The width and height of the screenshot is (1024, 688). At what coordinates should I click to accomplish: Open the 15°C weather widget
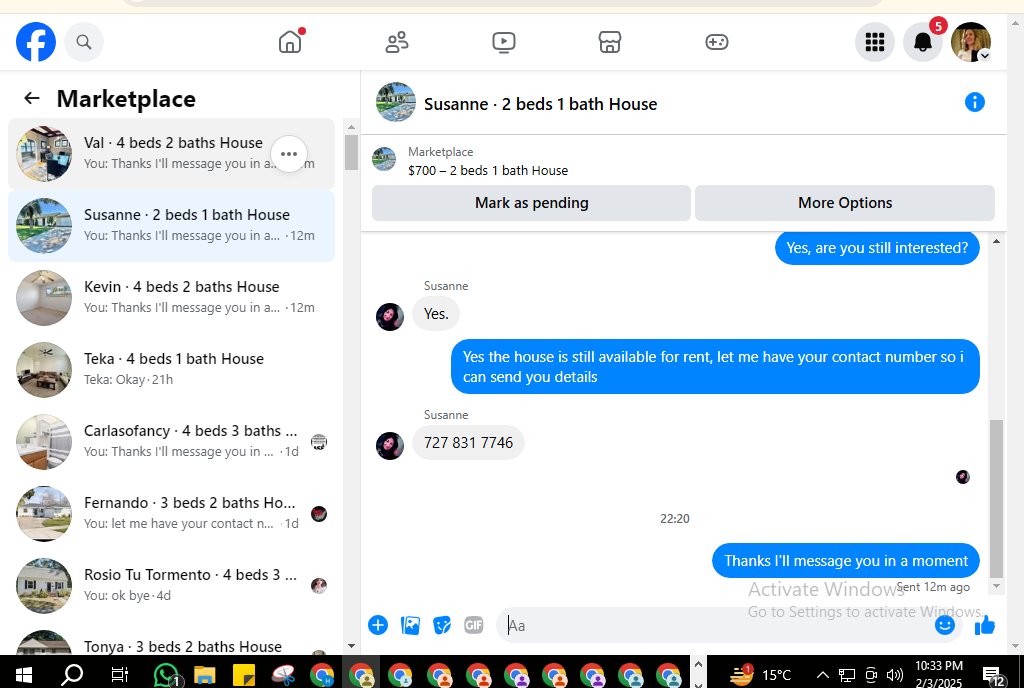point(761,674)
